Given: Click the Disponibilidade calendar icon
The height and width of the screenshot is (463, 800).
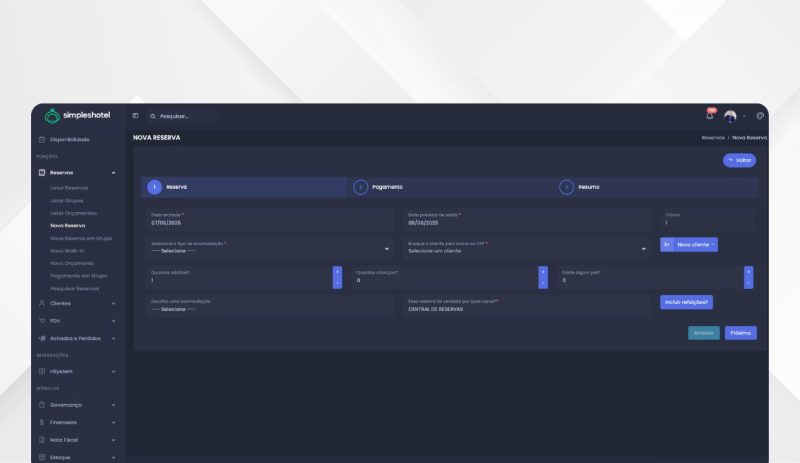Looking at the screenshot, I should [x=42, y=139].
